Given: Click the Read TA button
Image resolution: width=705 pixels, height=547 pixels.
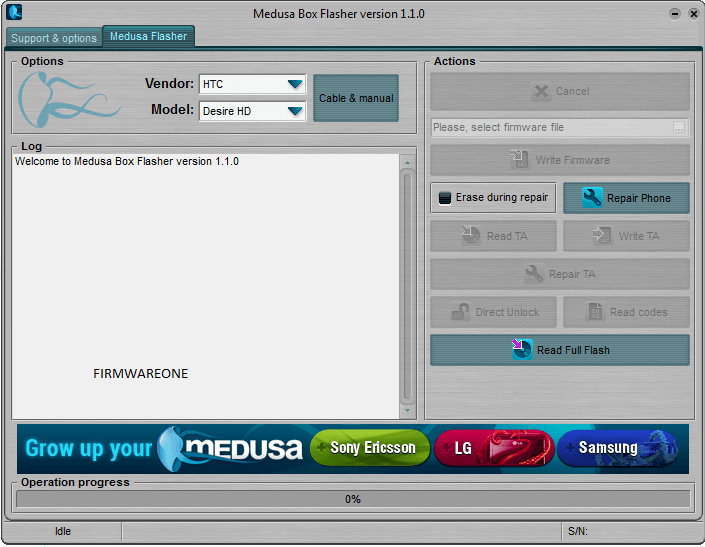Looking at the screenshot, I should click(x=493, y=236).
